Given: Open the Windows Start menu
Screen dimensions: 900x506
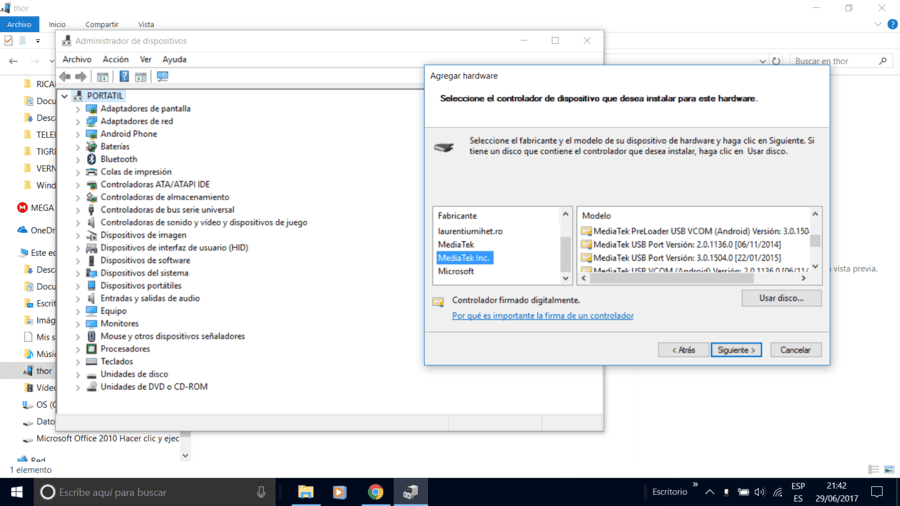Looking at the screenshot, I should click(x=17, y=492).
